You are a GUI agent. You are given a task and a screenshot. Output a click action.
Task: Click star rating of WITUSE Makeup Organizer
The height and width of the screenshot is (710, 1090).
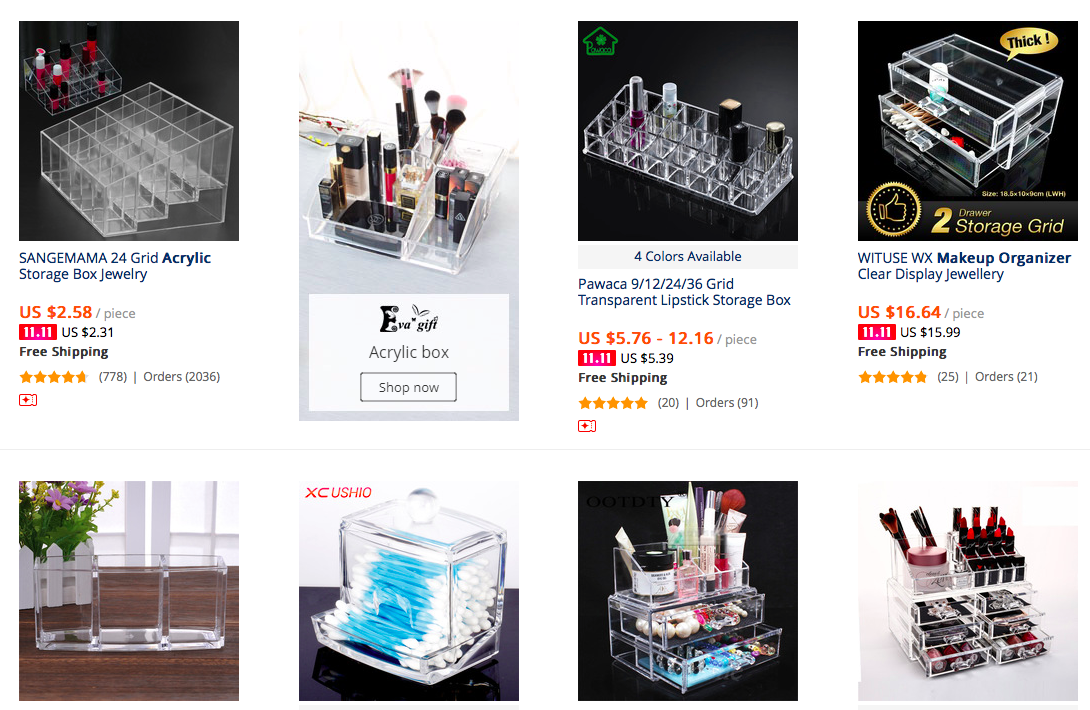pyautogui.click(x=893, y=377)
